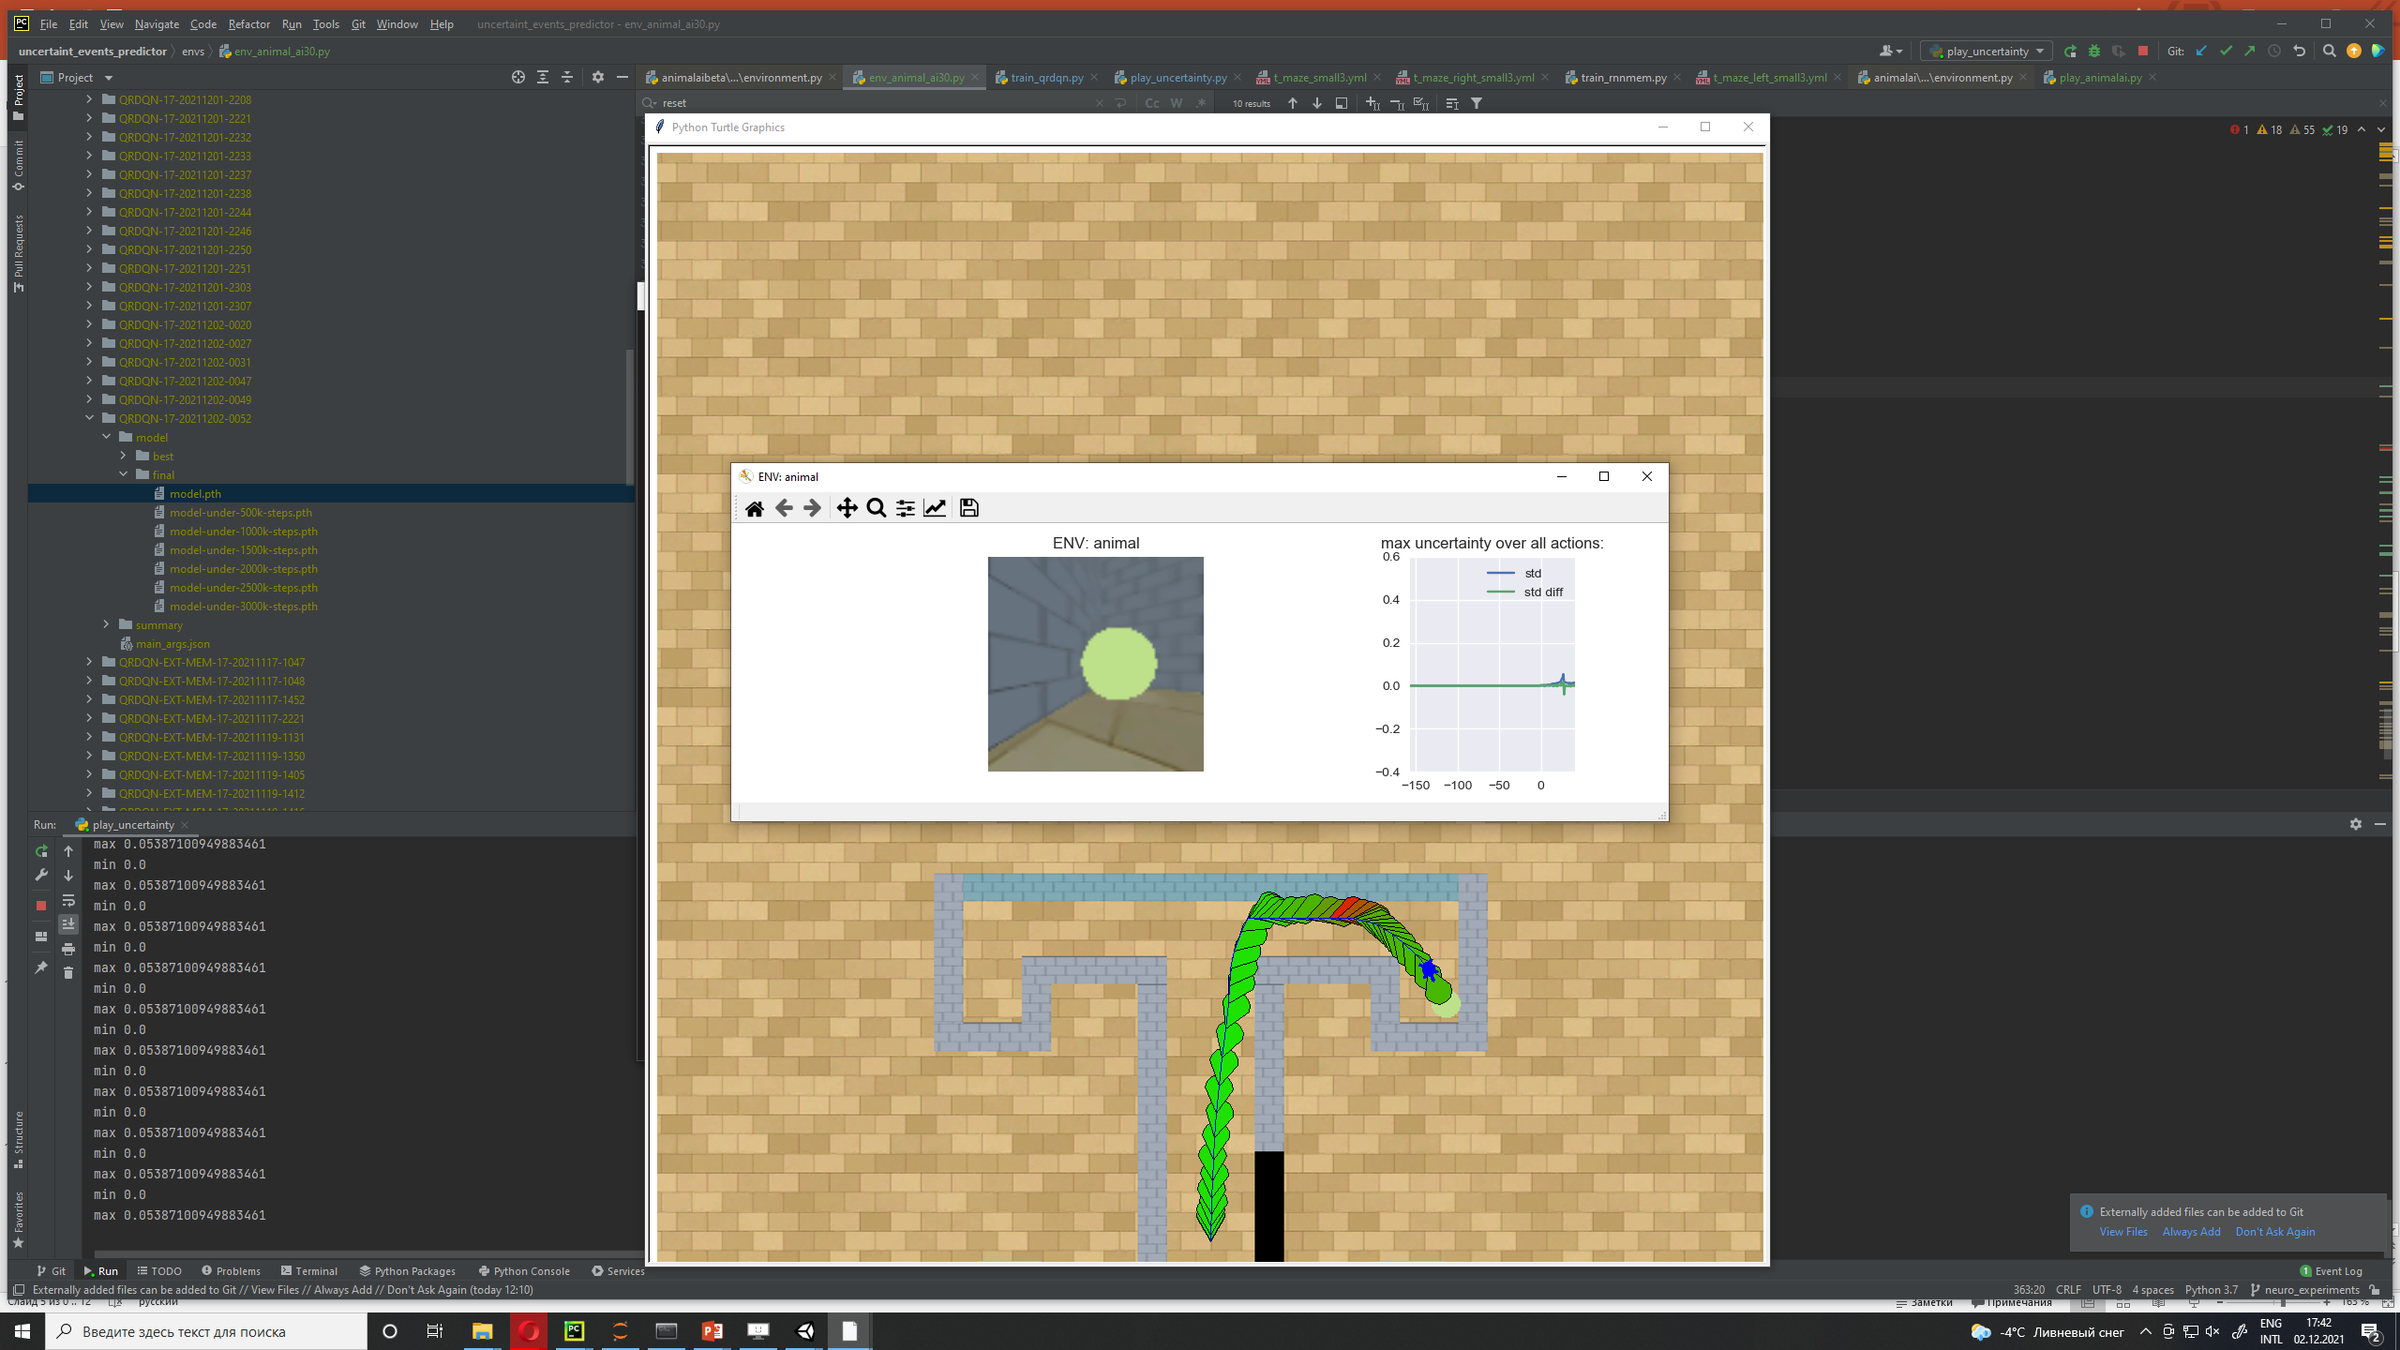Select matplotlib Pan axes tool
Viewport: 2400px width, 1350px height.
point(846,508)
